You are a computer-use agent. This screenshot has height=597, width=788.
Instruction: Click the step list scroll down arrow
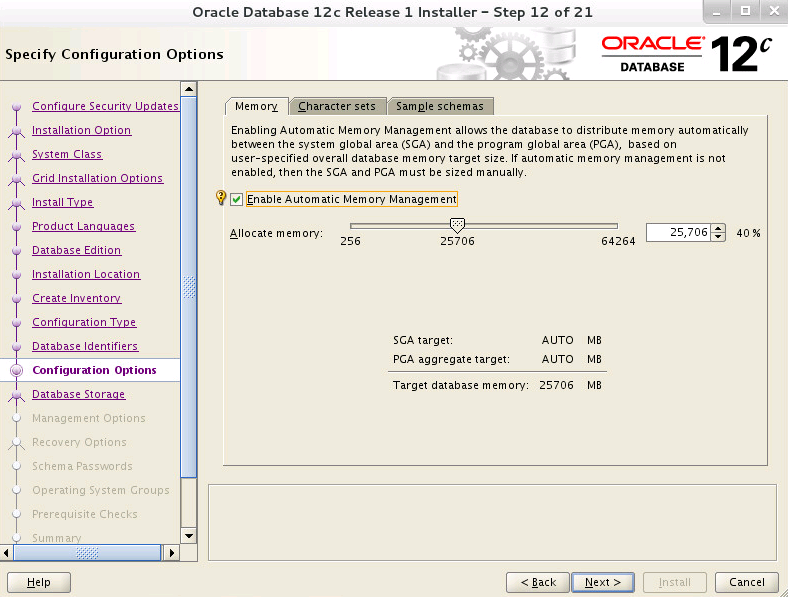188,536
